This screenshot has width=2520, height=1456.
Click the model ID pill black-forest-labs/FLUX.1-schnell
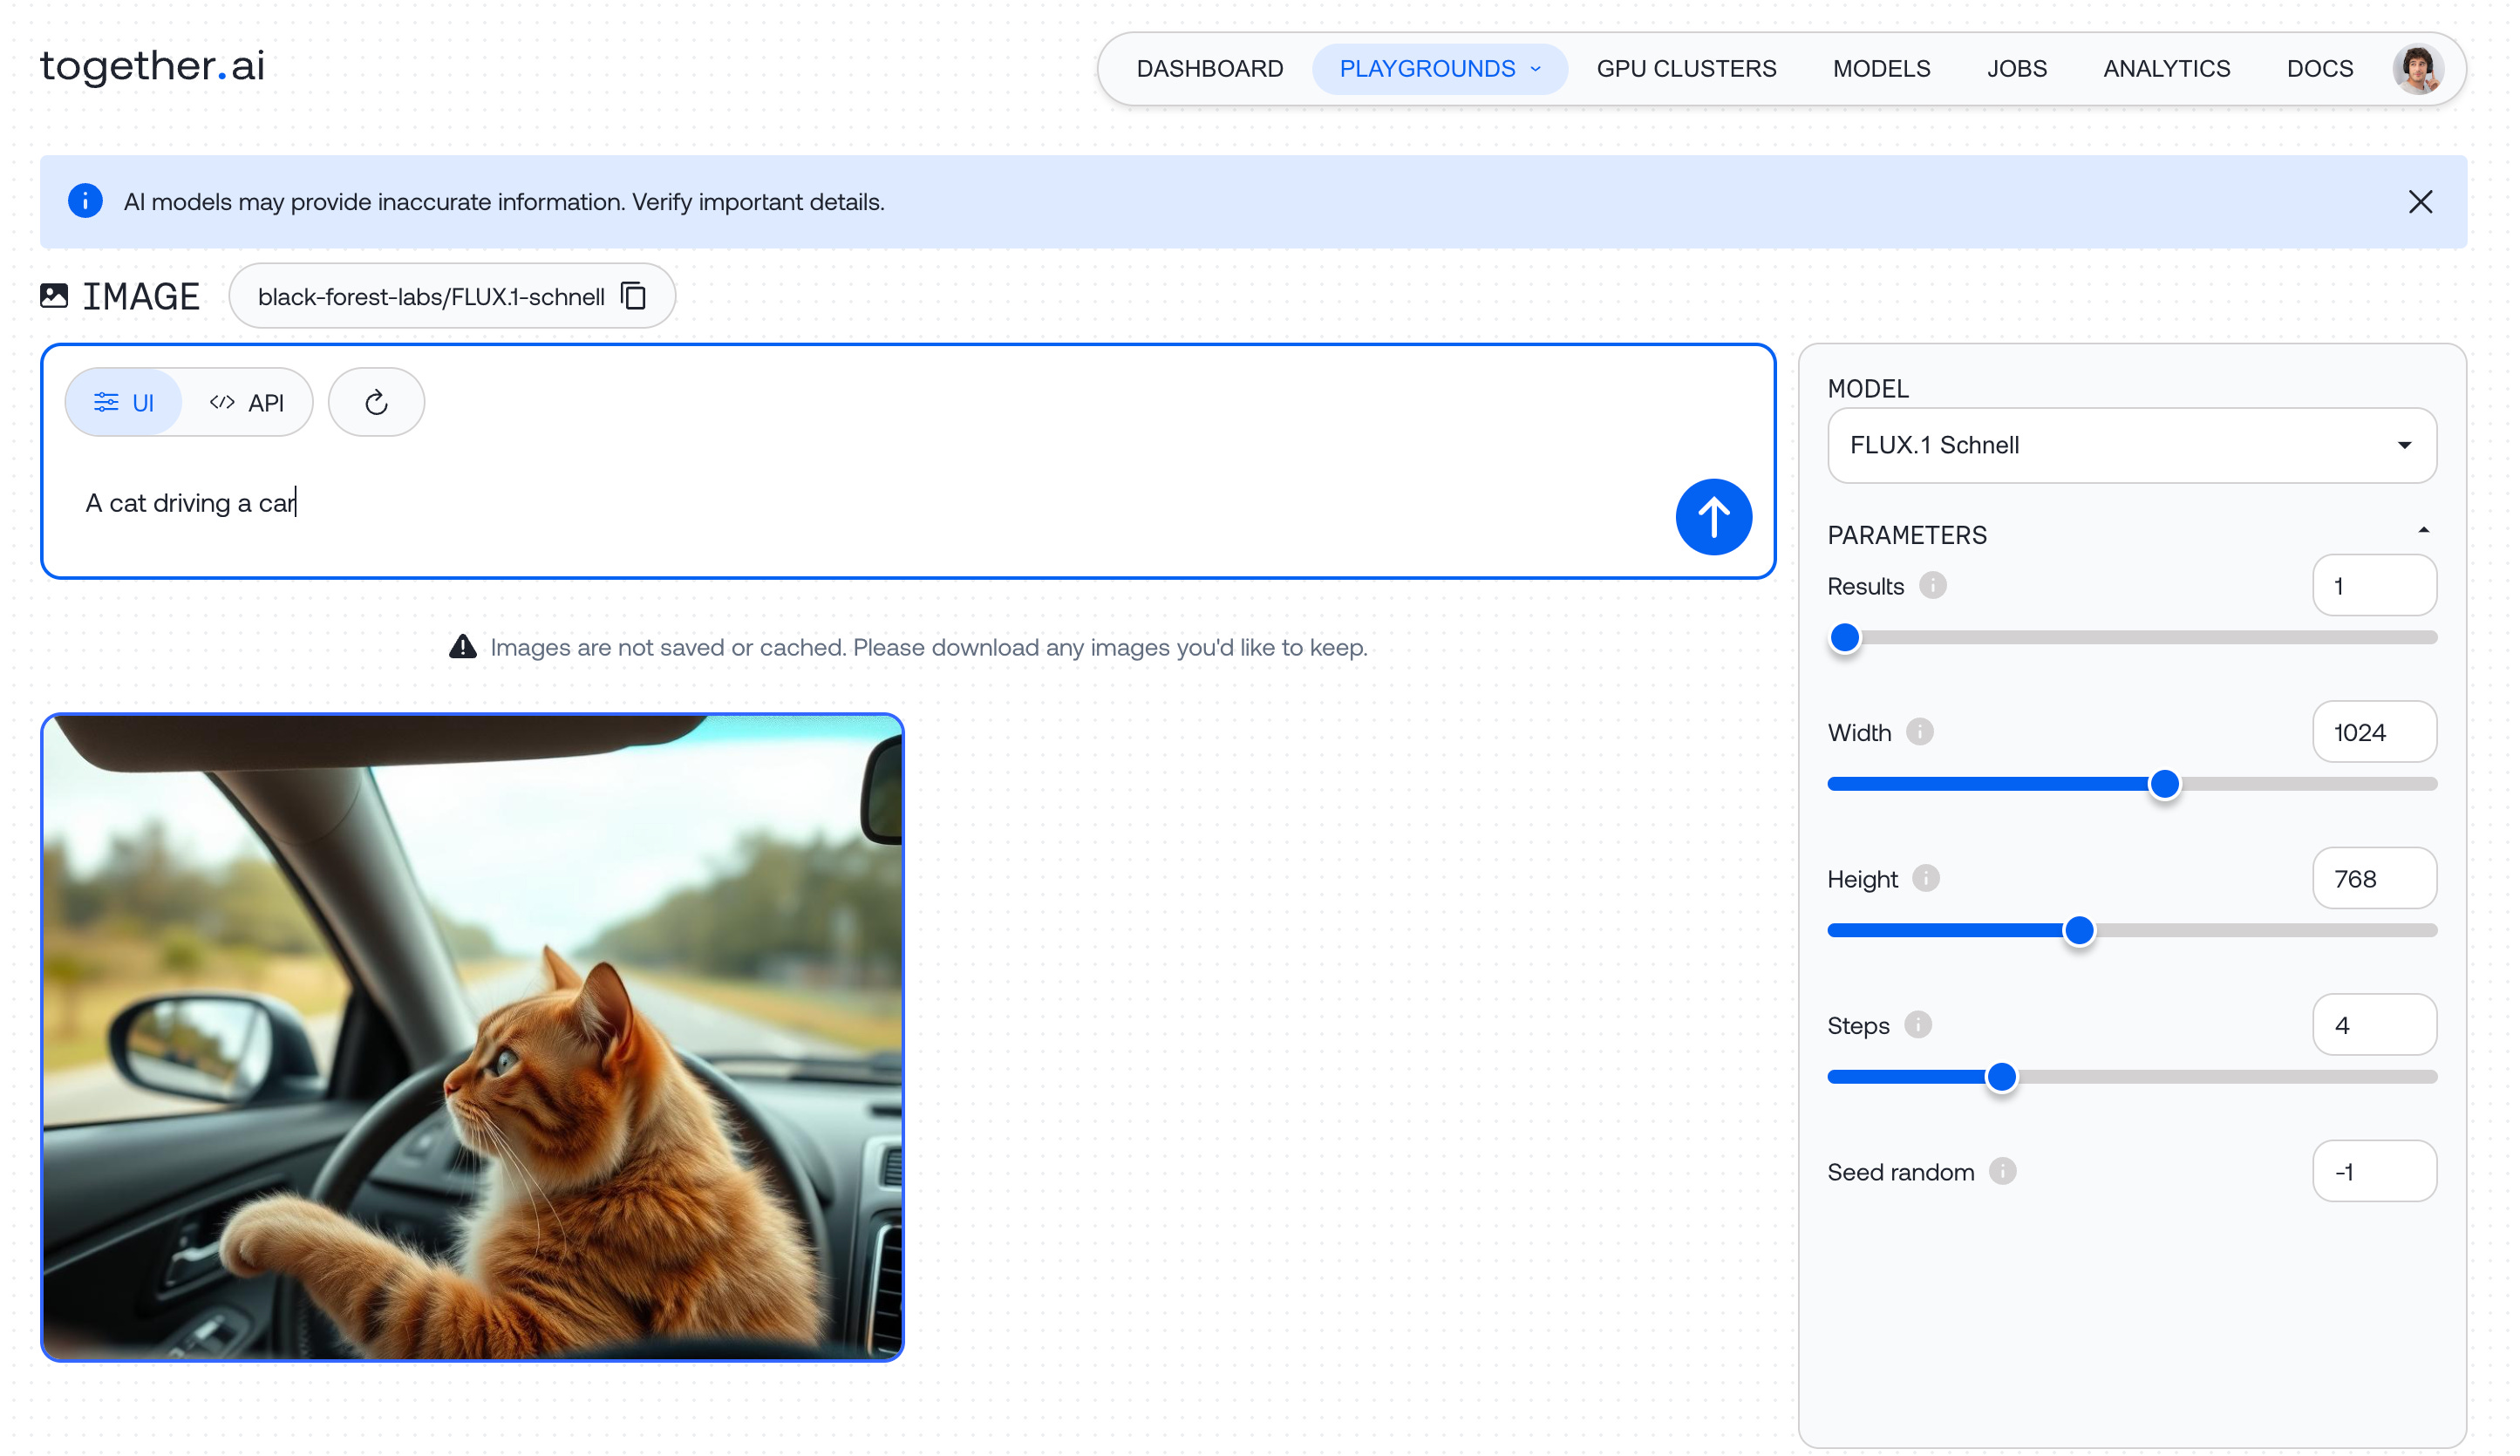[x=452, y=296]
